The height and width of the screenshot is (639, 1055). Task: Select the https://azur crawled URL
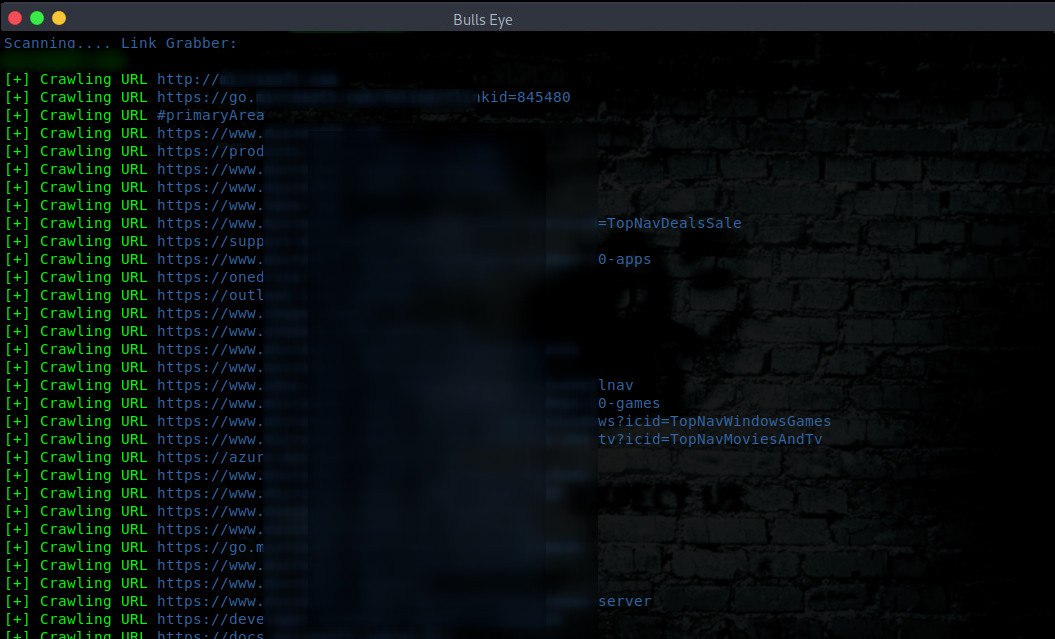211,457
